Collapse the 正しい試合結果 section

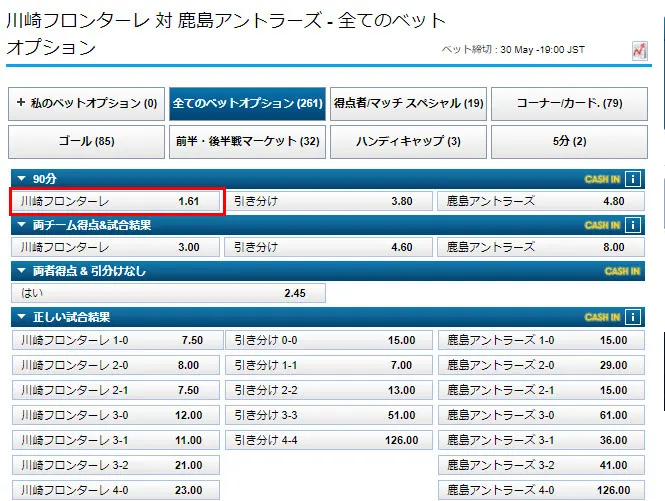pyautogui.click(x=21, y=317)
